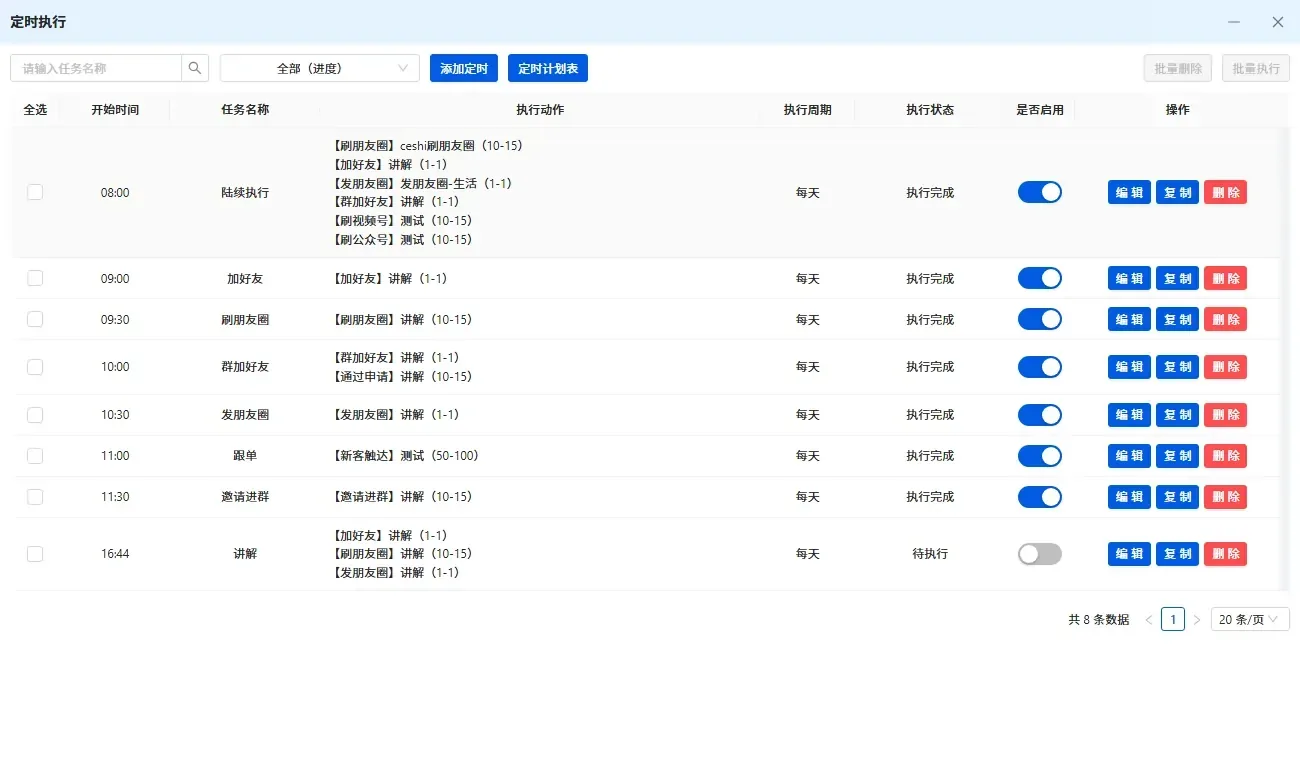The width and height of the screenshot is (1300, 762).
Task: Edit the 10:30 发朋友圈 task
Action: point(1129,414)
